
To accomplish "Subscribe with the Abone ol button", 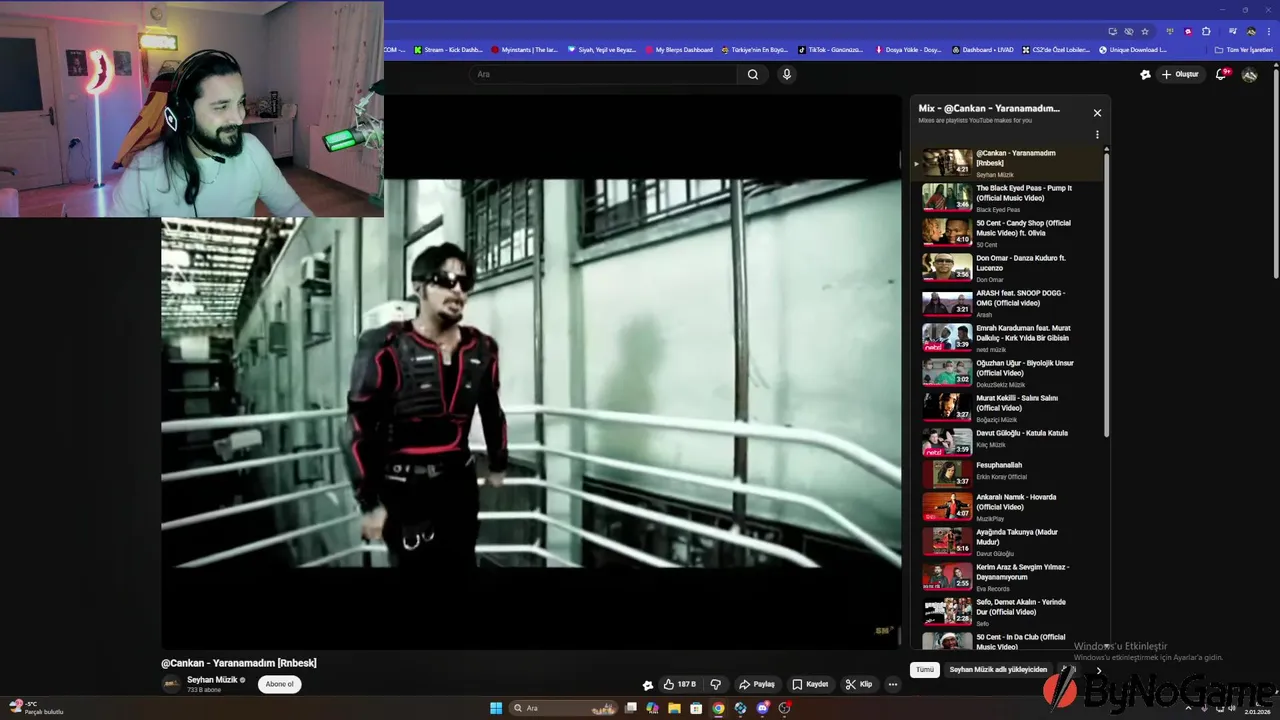I will (280, 684).
